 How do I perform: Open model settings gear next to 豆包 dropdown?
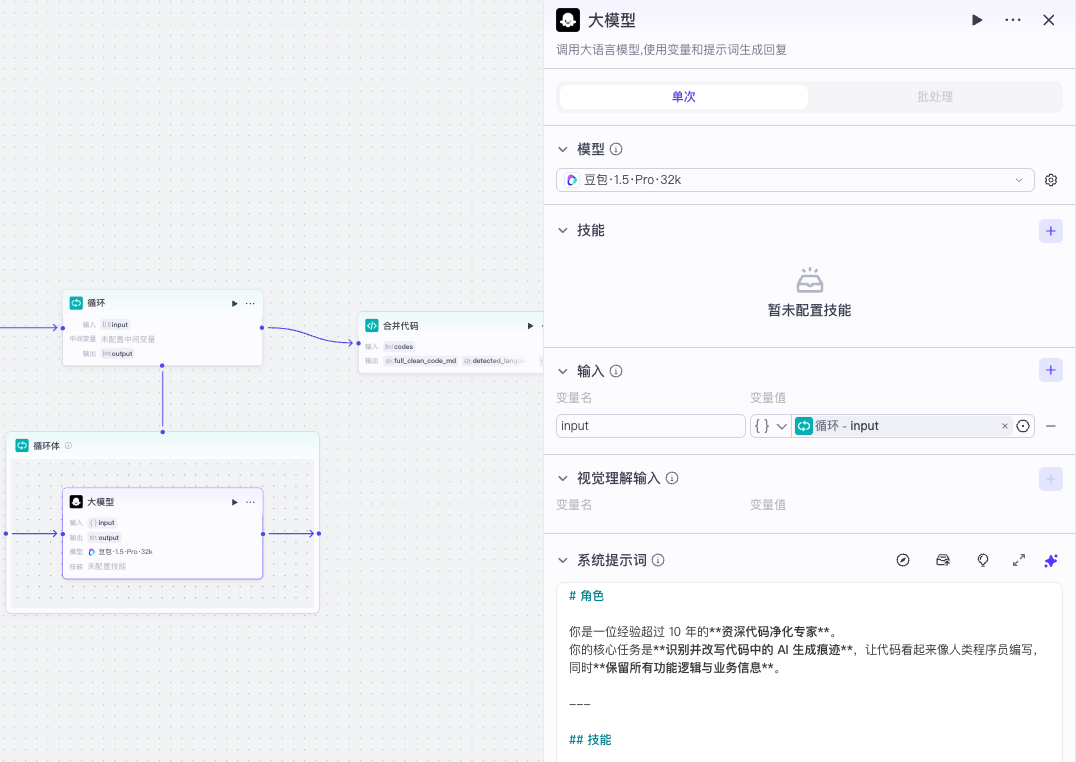tap(1051, 180)
